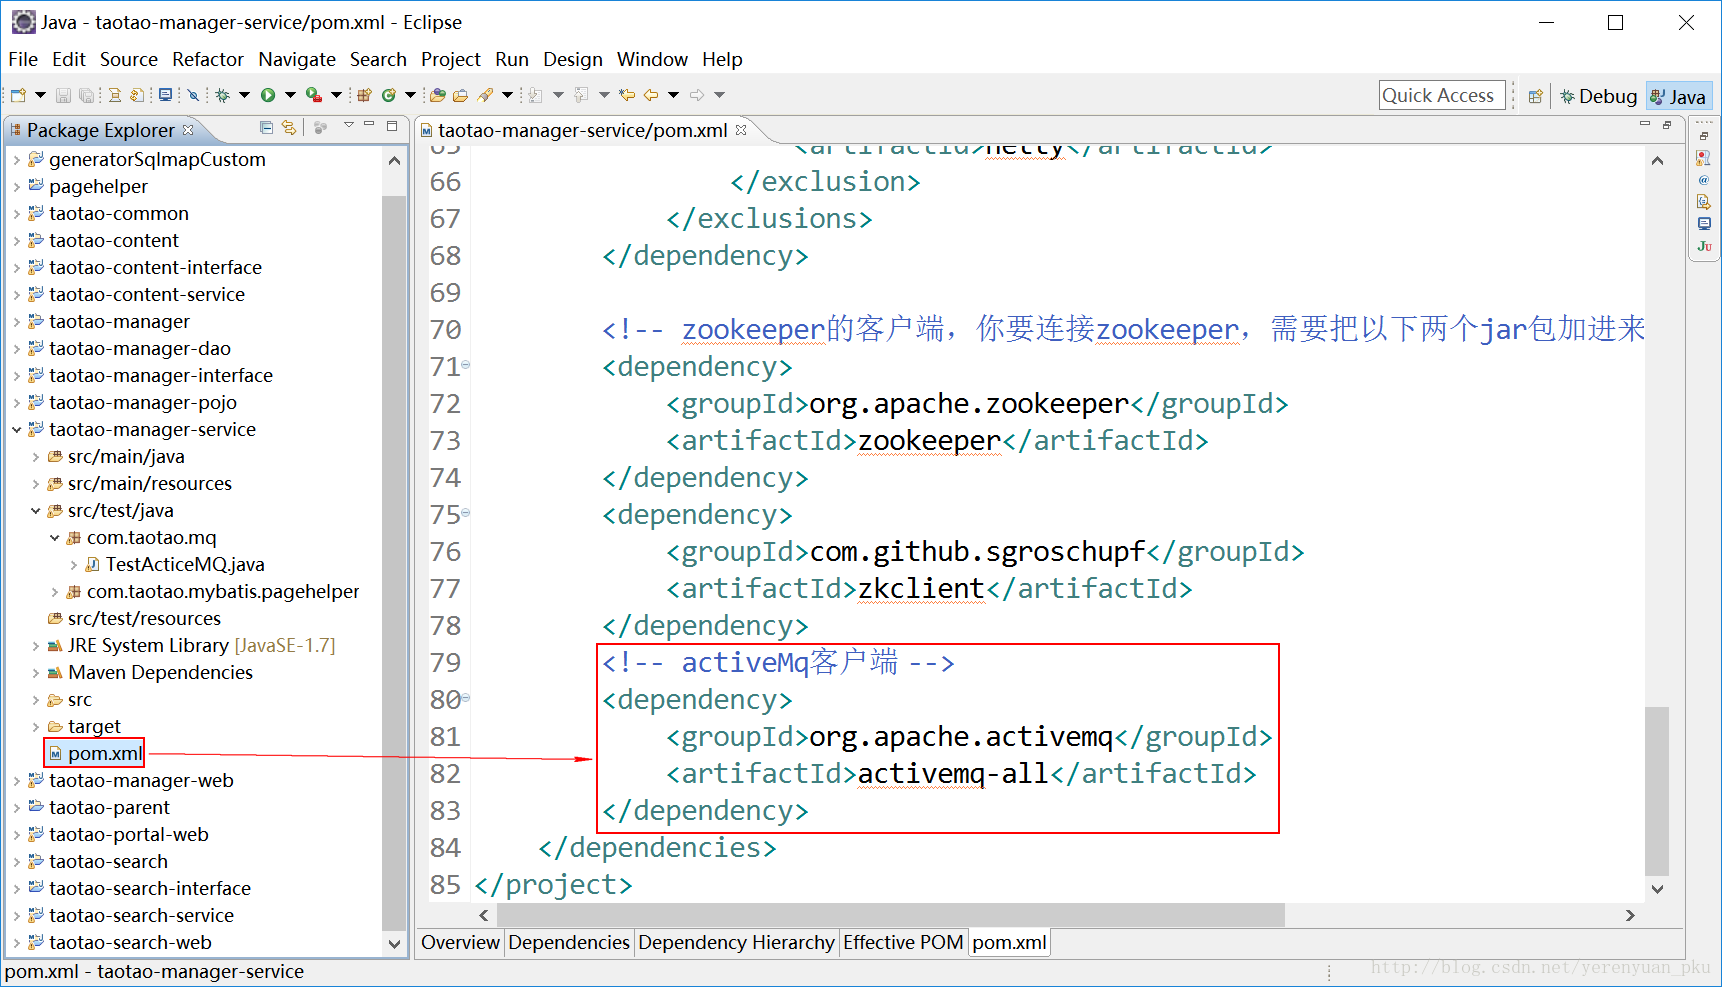Open the New wizard dropdown arrow
Screen dimensions: 1722x987
[40, 95]
